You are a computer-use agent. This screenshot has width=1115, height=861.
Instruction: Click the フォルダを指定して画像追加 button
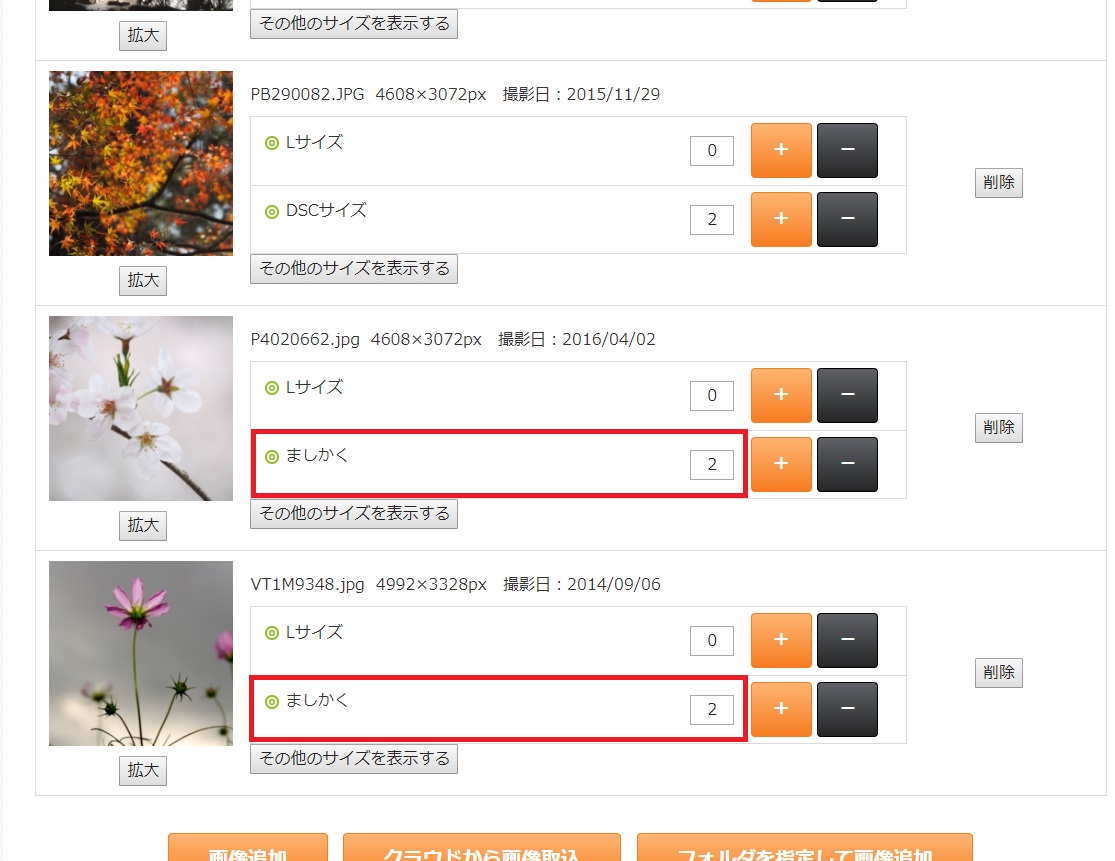tap(804, 849)
